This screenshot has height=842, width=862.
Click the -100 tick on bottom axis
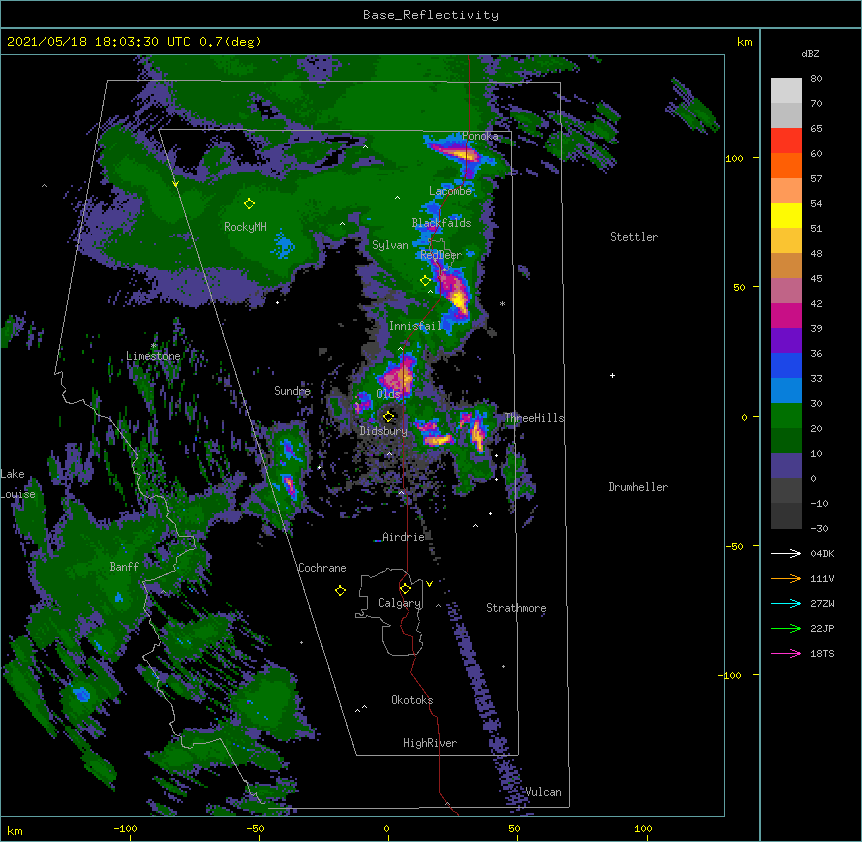click(125, 828)
